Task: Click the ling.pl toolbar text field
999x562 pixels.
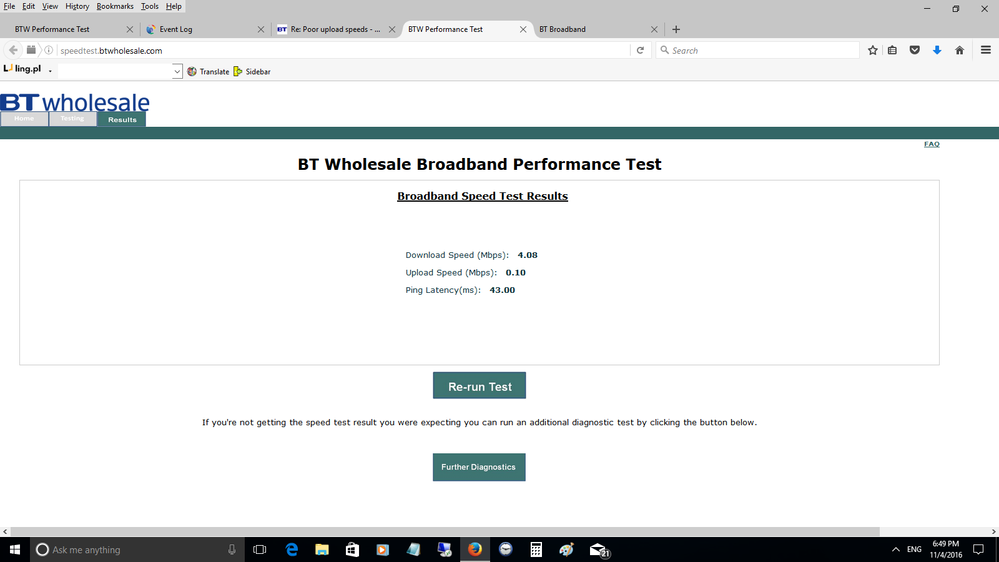Action: pyautogui.click(x=115, y=71)
